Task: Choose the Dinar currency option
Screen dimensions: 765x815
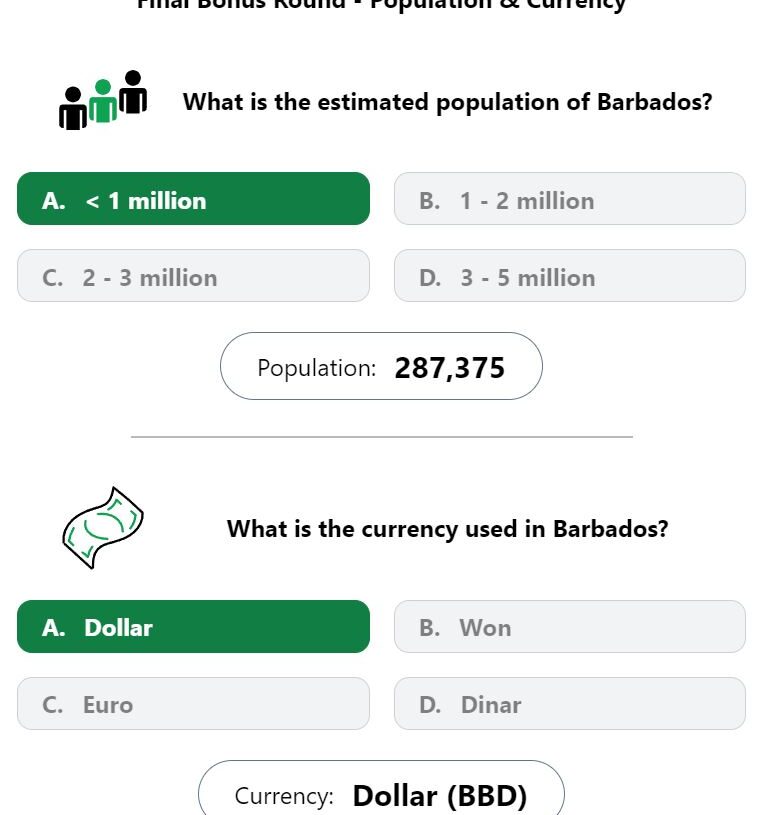Action: pos(570,703)
